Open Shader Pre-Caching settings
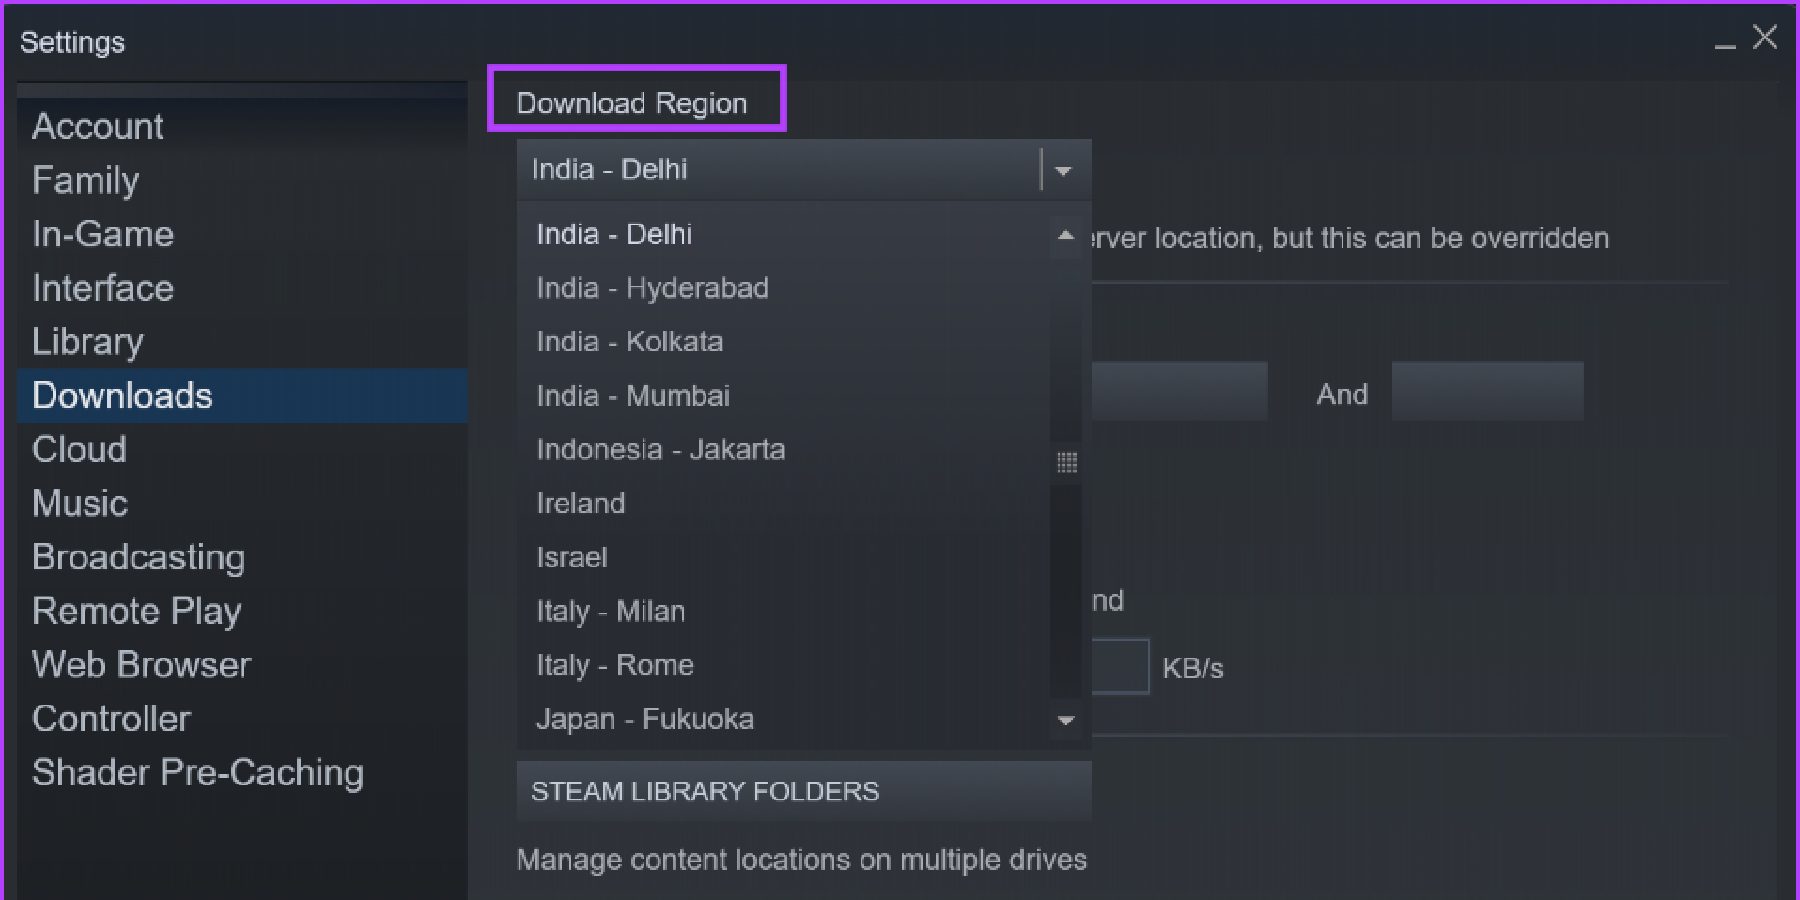 (x=242, y=773)
